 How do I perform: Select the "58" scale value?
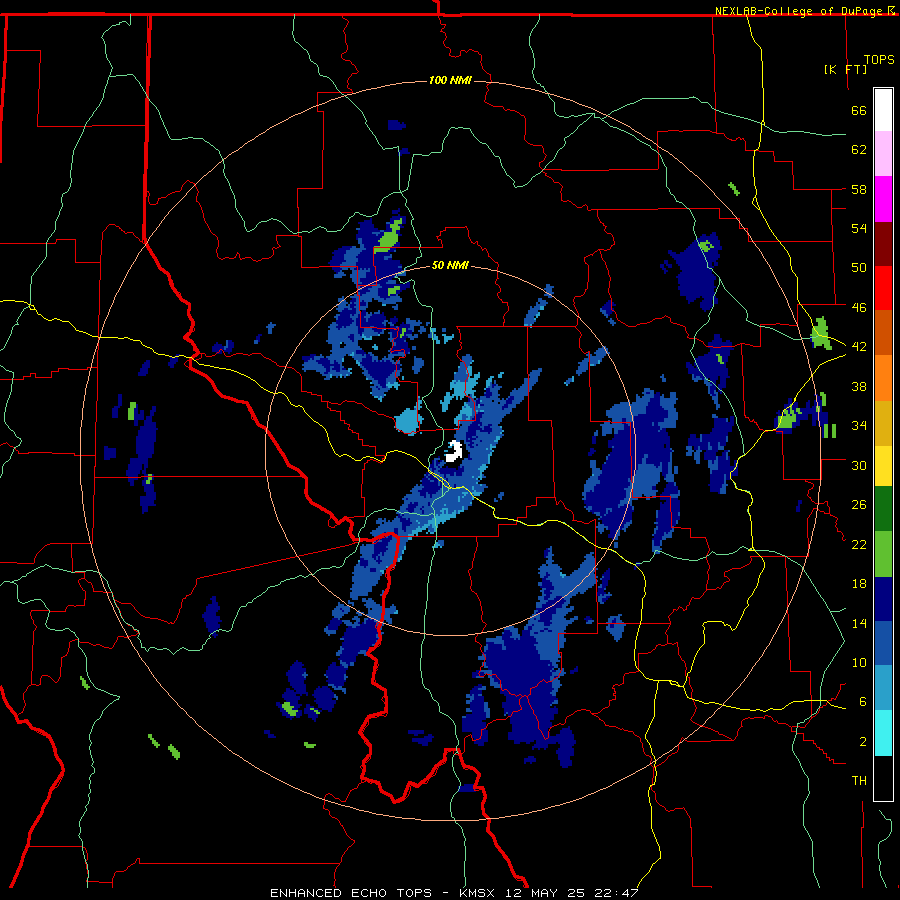click(x=859, y=189)
